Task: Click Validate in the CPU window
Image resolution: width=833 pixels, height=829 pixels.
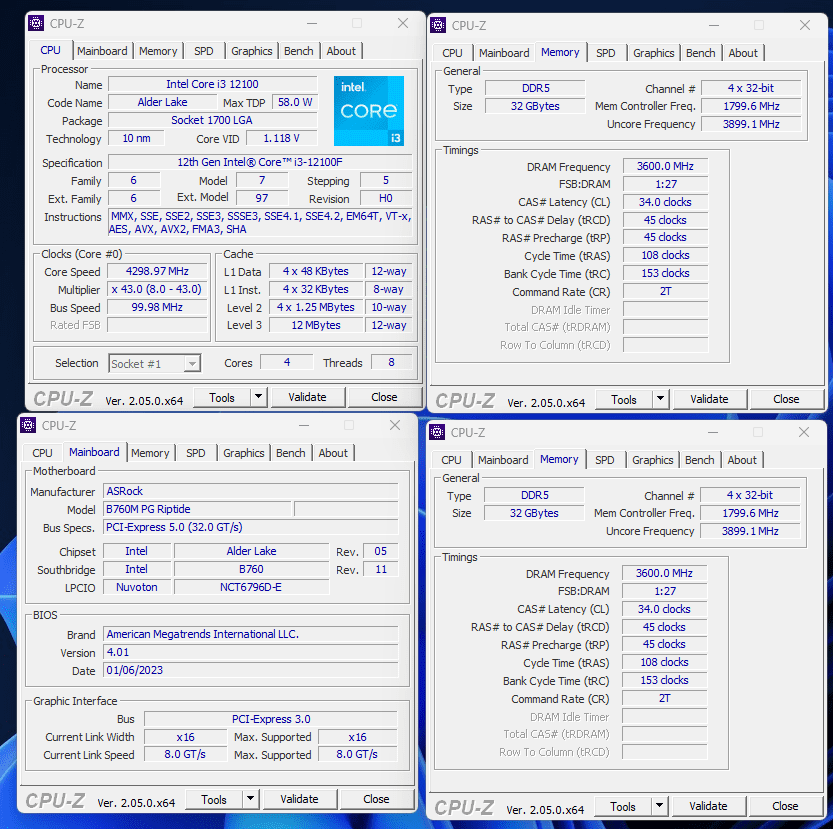Action: [x=308, y=397]
